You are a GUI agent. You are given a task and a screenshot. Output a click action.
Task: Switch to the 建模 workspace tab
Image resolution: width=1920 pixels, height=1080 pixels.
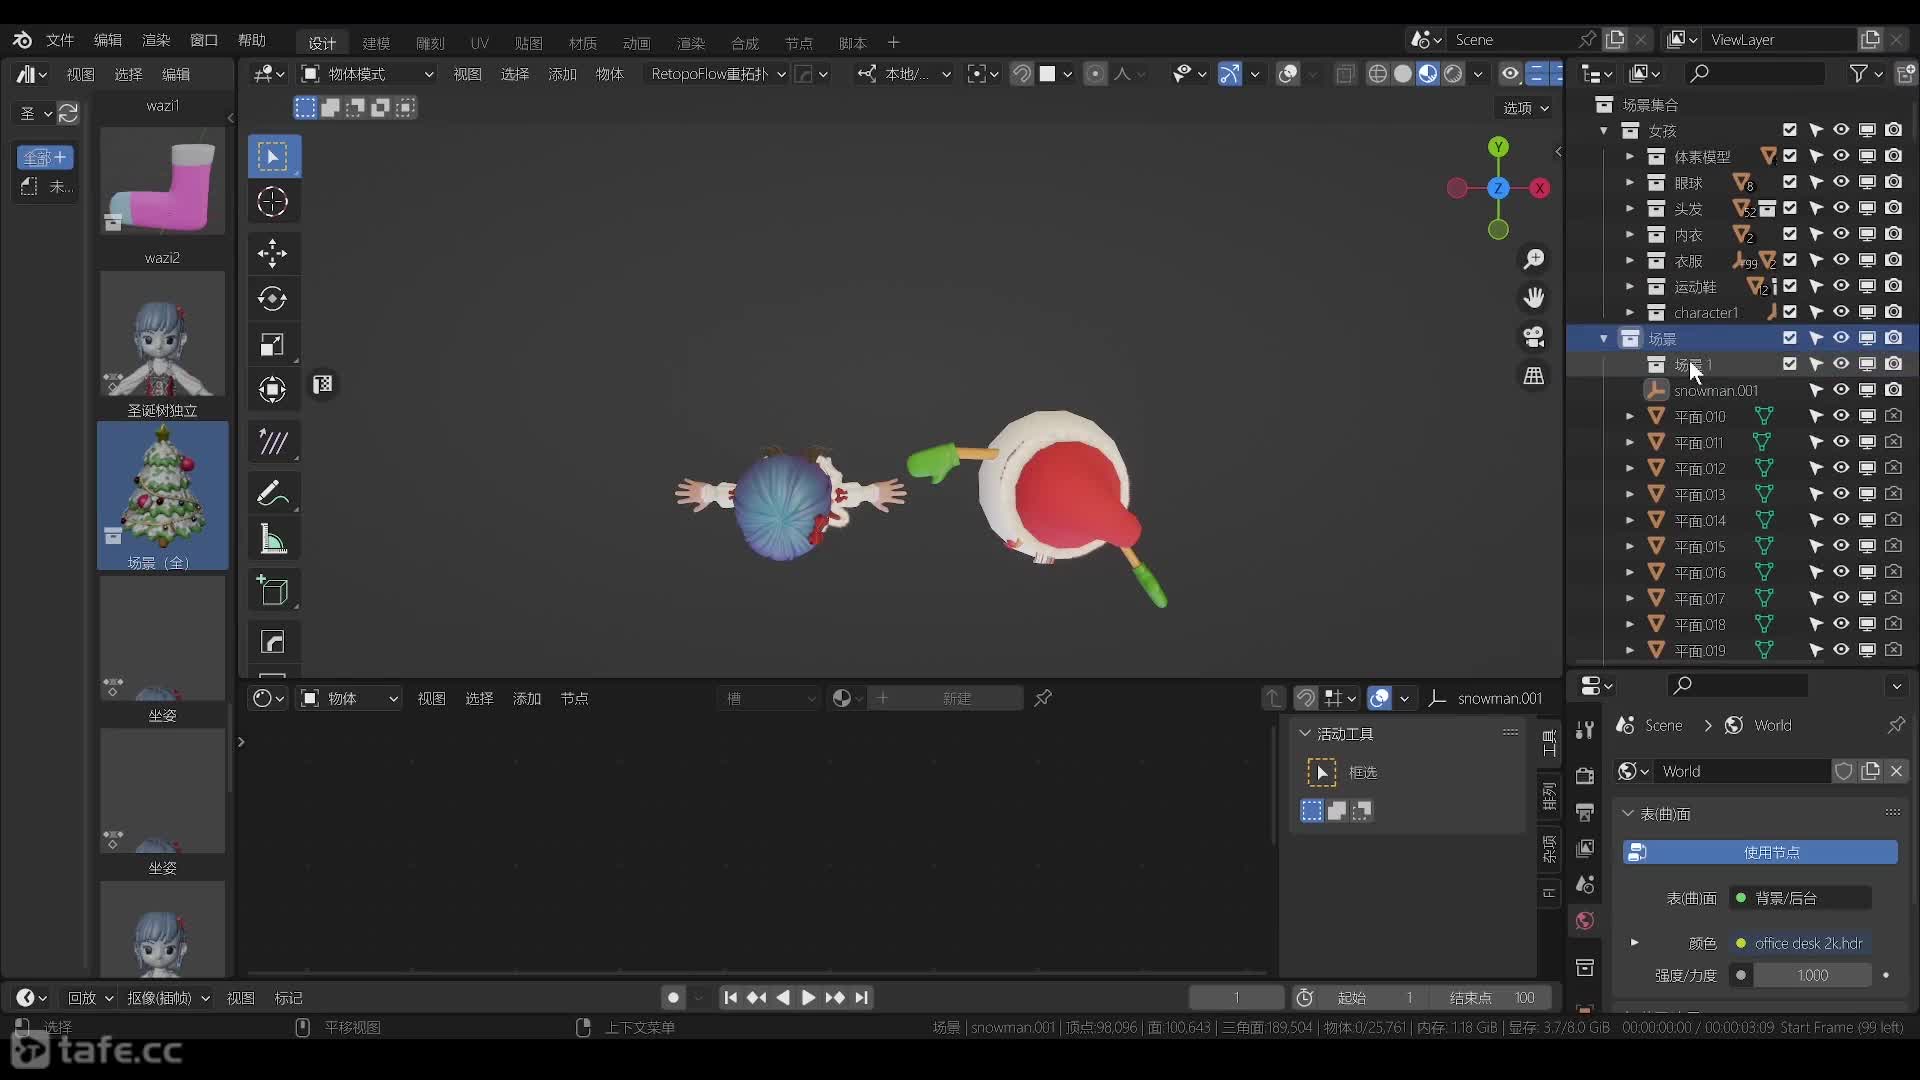click(376, 43)
